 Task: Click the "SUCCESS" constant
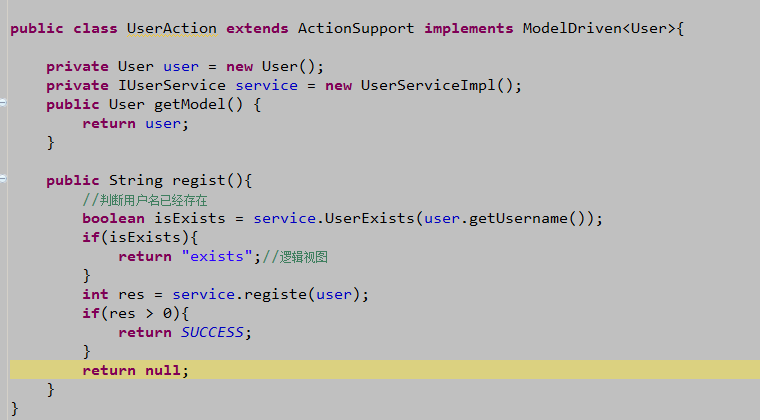pyautogui.click(x=212, y=332)
